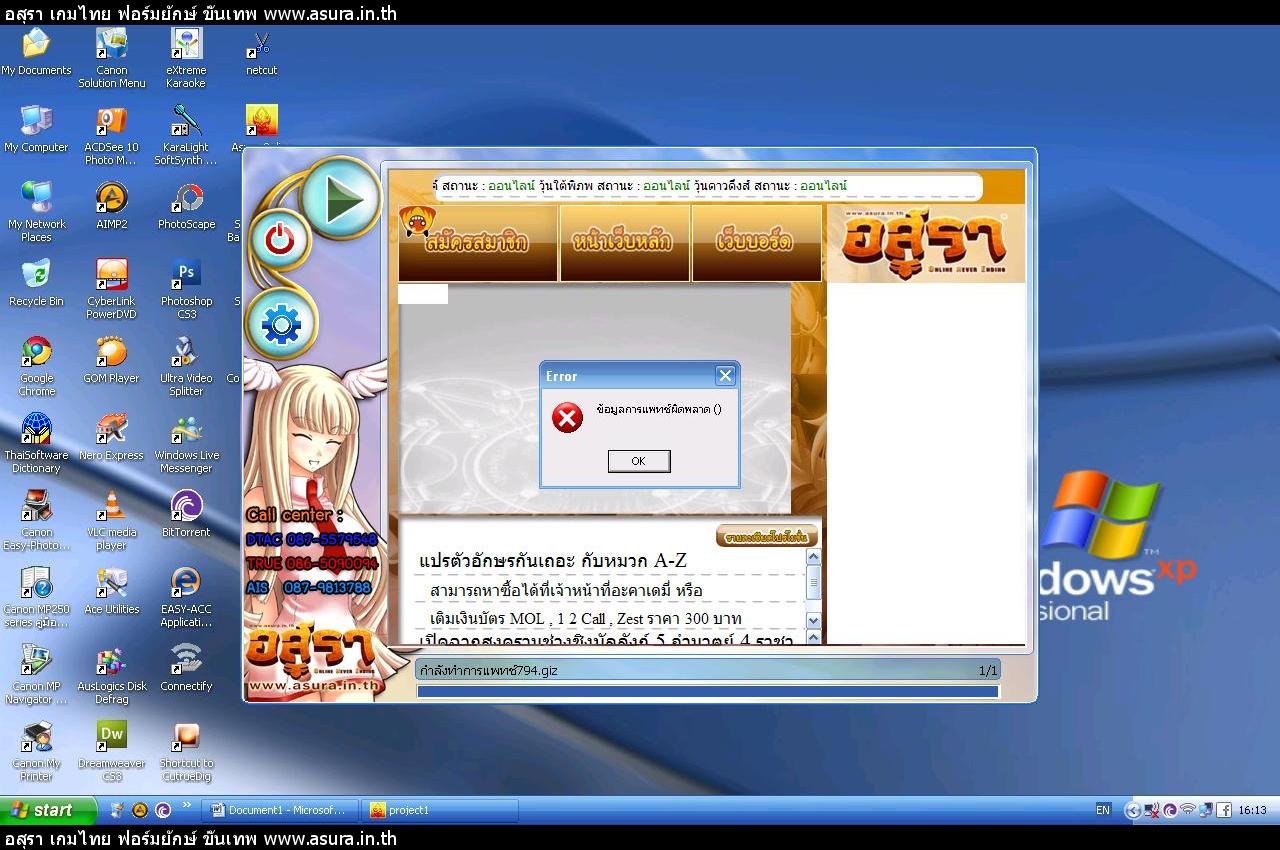Click the red power button in the launcher
This screenshot has height=850, width=1280.
pyautogui.click(x=279, y=241)
